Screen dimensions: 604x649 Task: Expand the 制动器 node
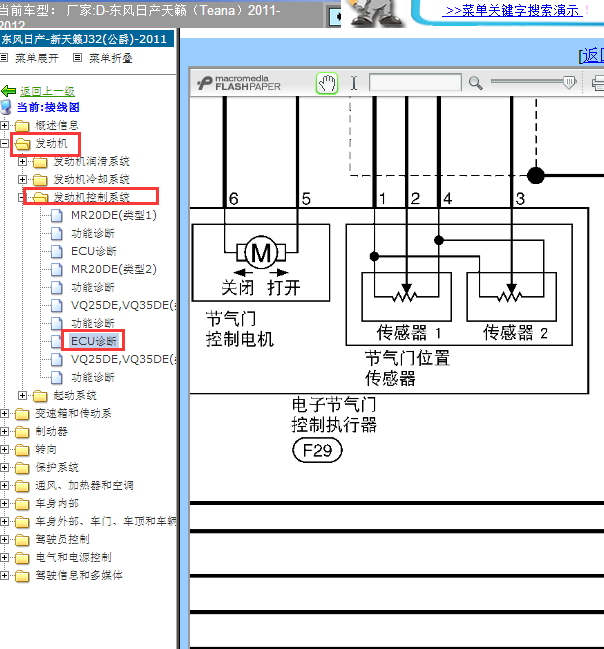coord(5,431)
